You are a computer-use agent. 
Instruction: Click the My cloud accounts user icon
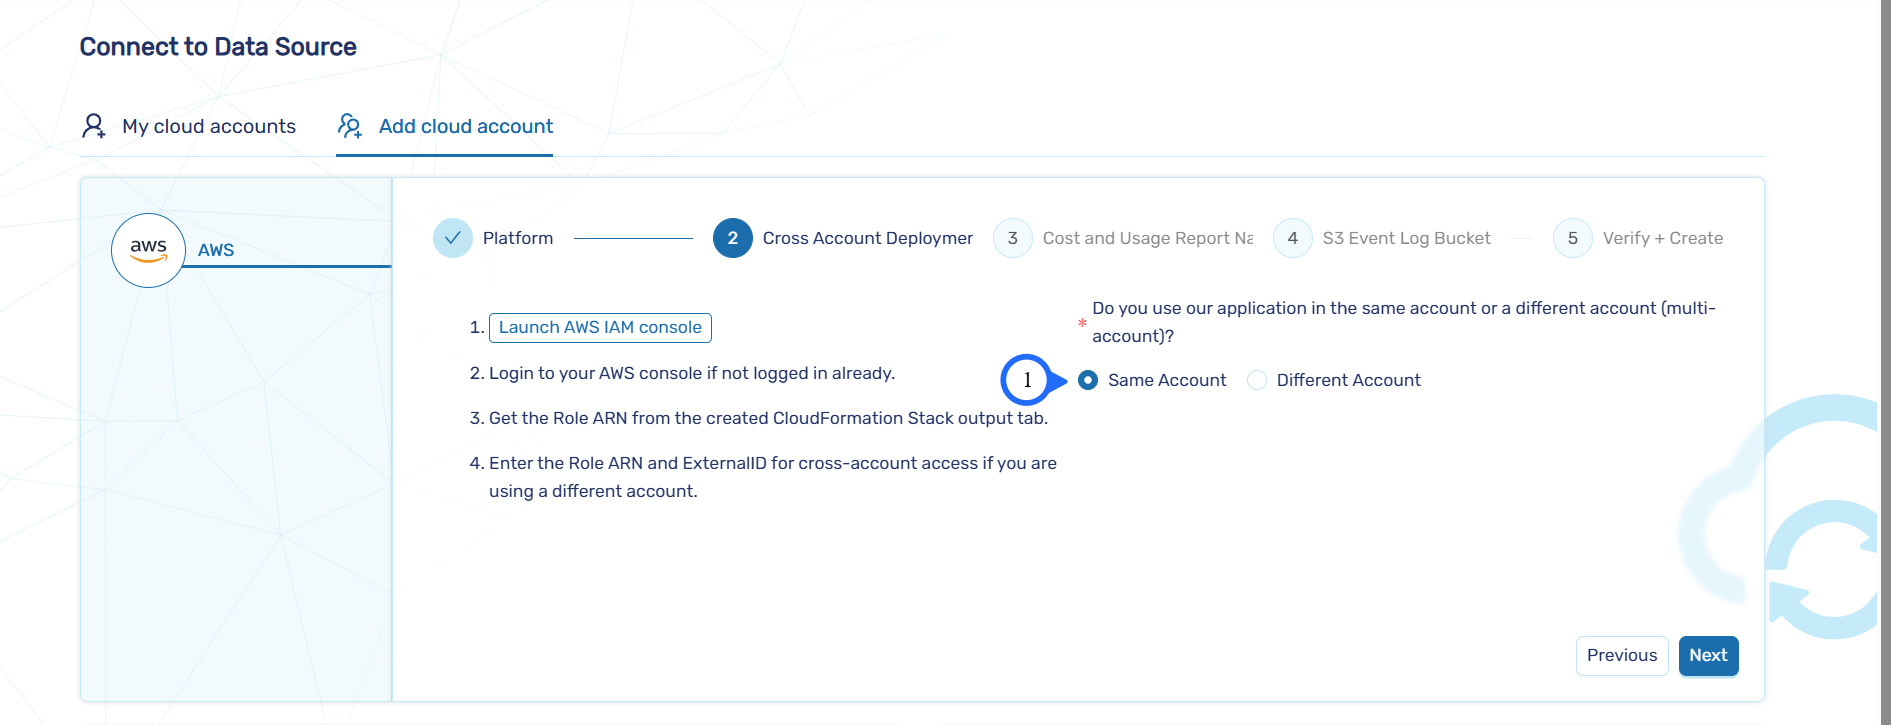94,126
